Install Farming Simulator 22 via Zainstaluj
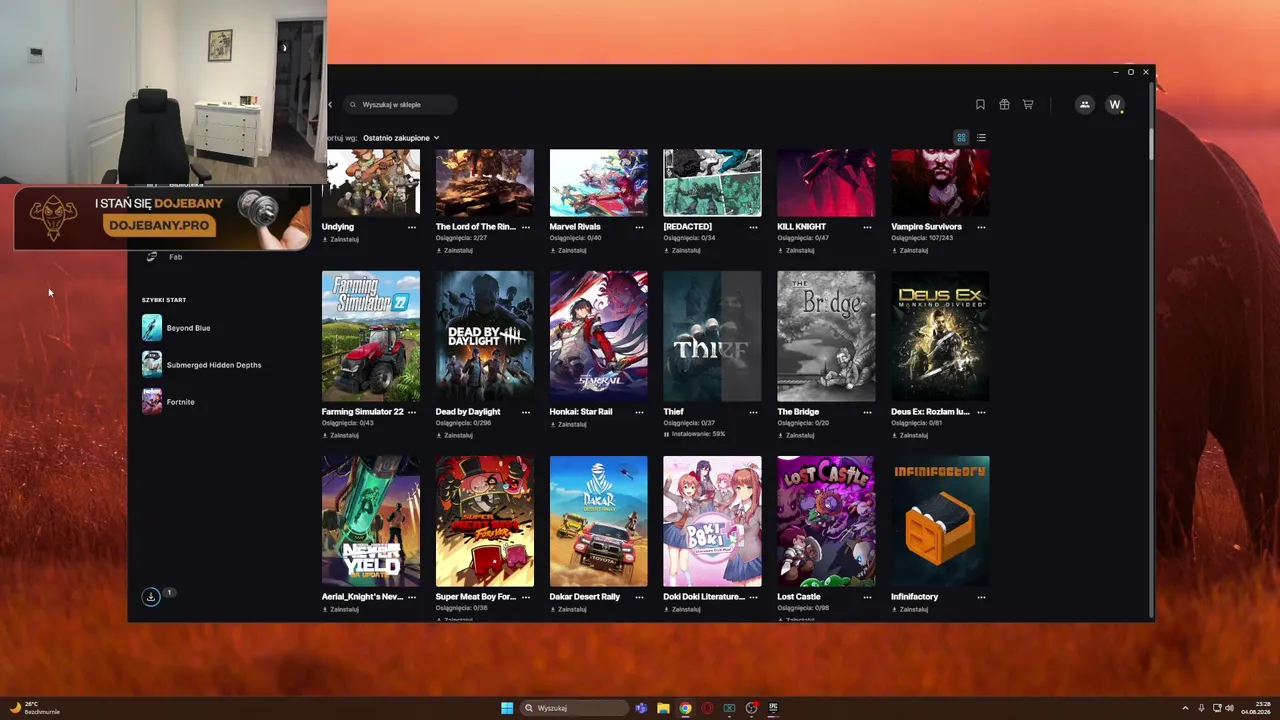Viewport: 1280px width, 720px height. pos(341,435)
